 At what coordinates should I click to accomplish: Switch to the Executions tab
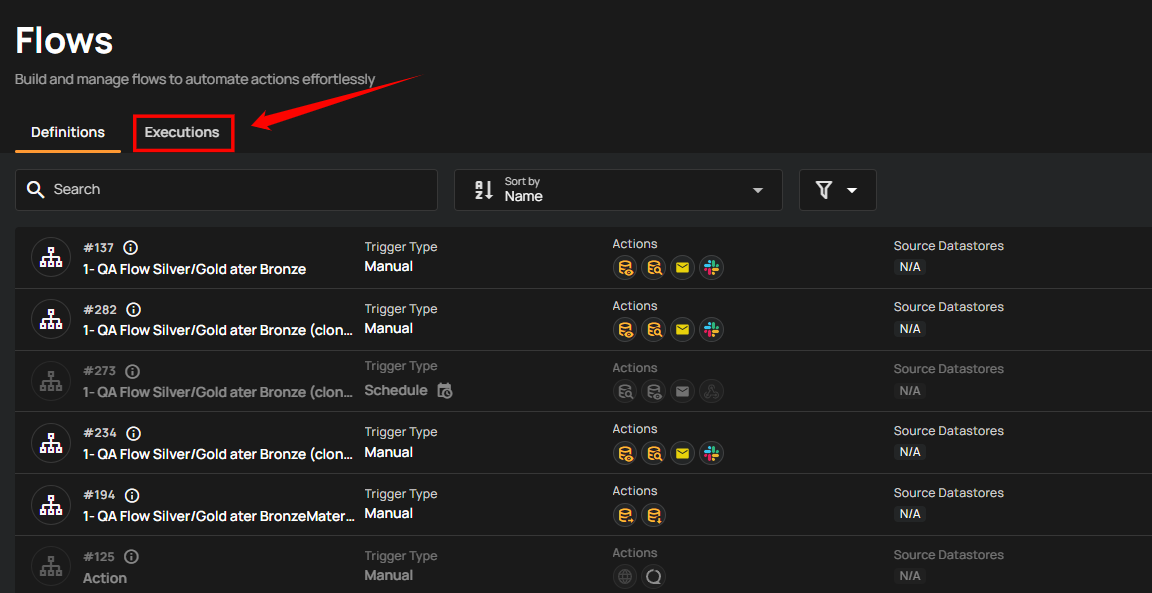pos(182,132)
